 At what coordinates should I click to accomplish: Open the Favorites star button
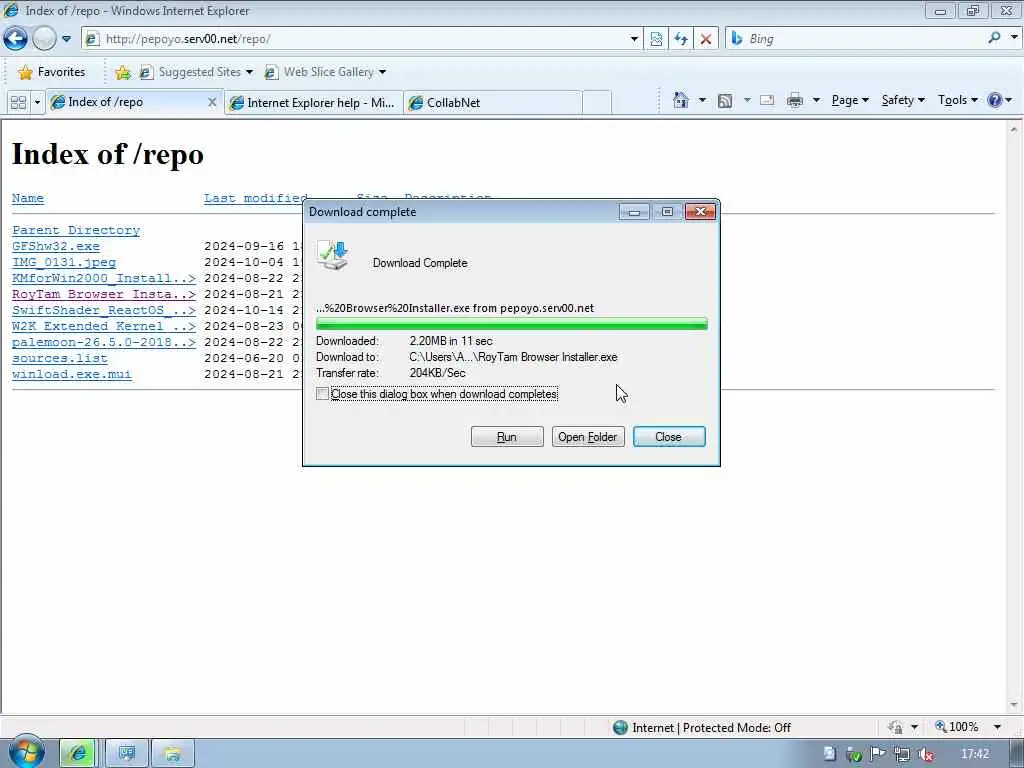[52, 72]
